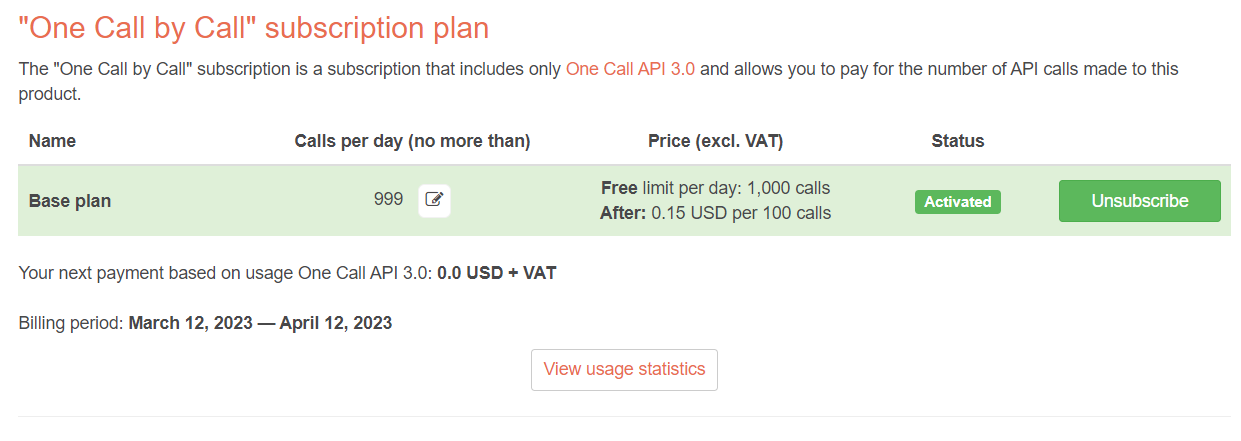Image resolution: width=1241 pixels, height=441 pixels.
Task: Click the Price (excl. VAT) column header
Action: tap(715, 141)
